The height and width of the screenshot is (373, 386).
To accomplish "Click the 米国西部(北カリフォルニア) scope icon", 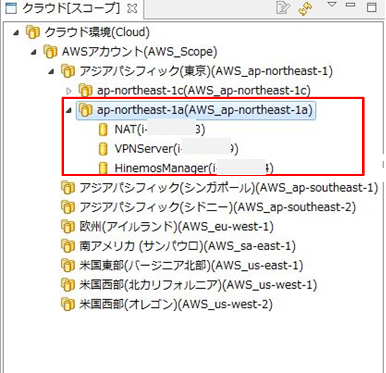I will [67, 285].
